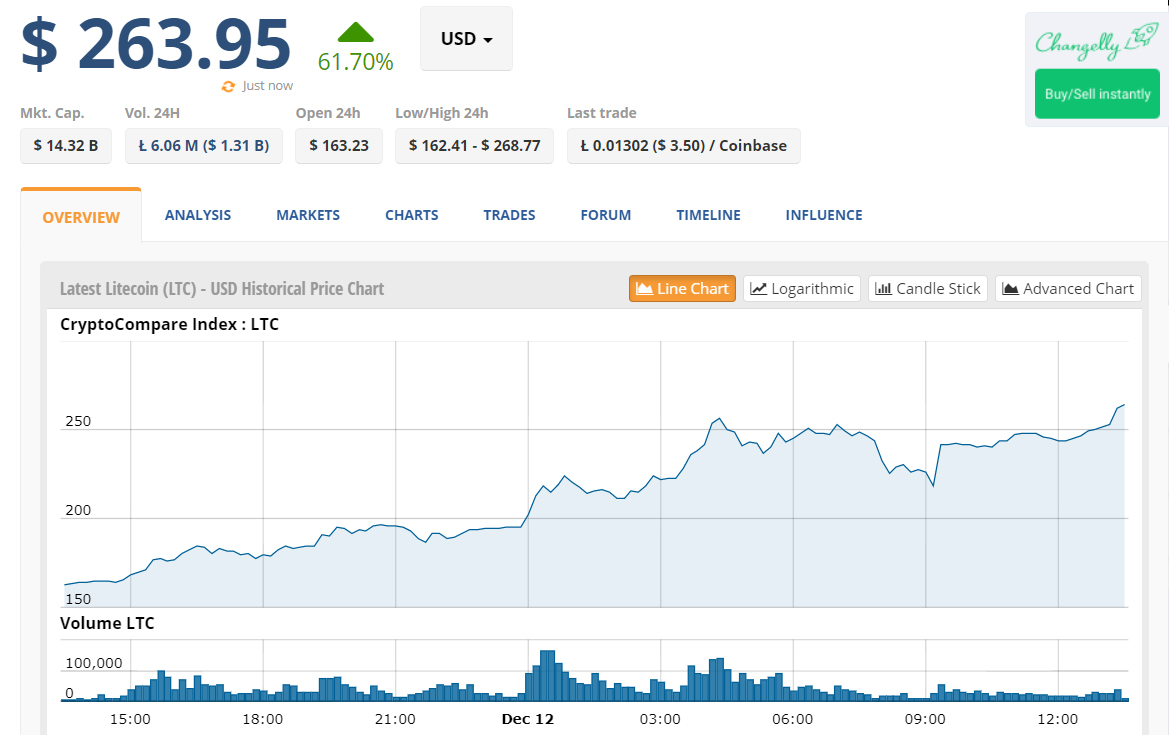Open the USD currency dropdown

(x=466, y=39)
